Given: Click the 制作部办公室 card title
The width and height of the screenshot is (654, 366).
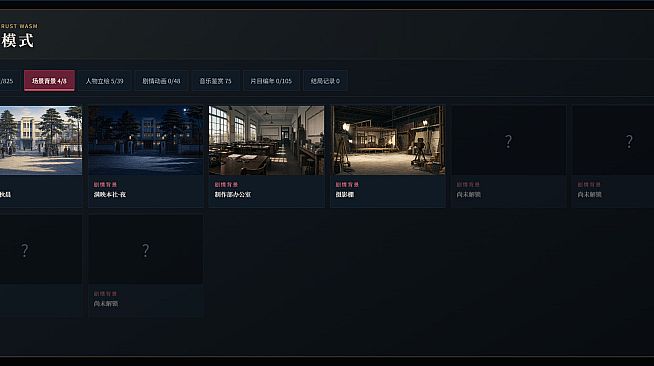Looking at the screenshot, I should [233, 195].
